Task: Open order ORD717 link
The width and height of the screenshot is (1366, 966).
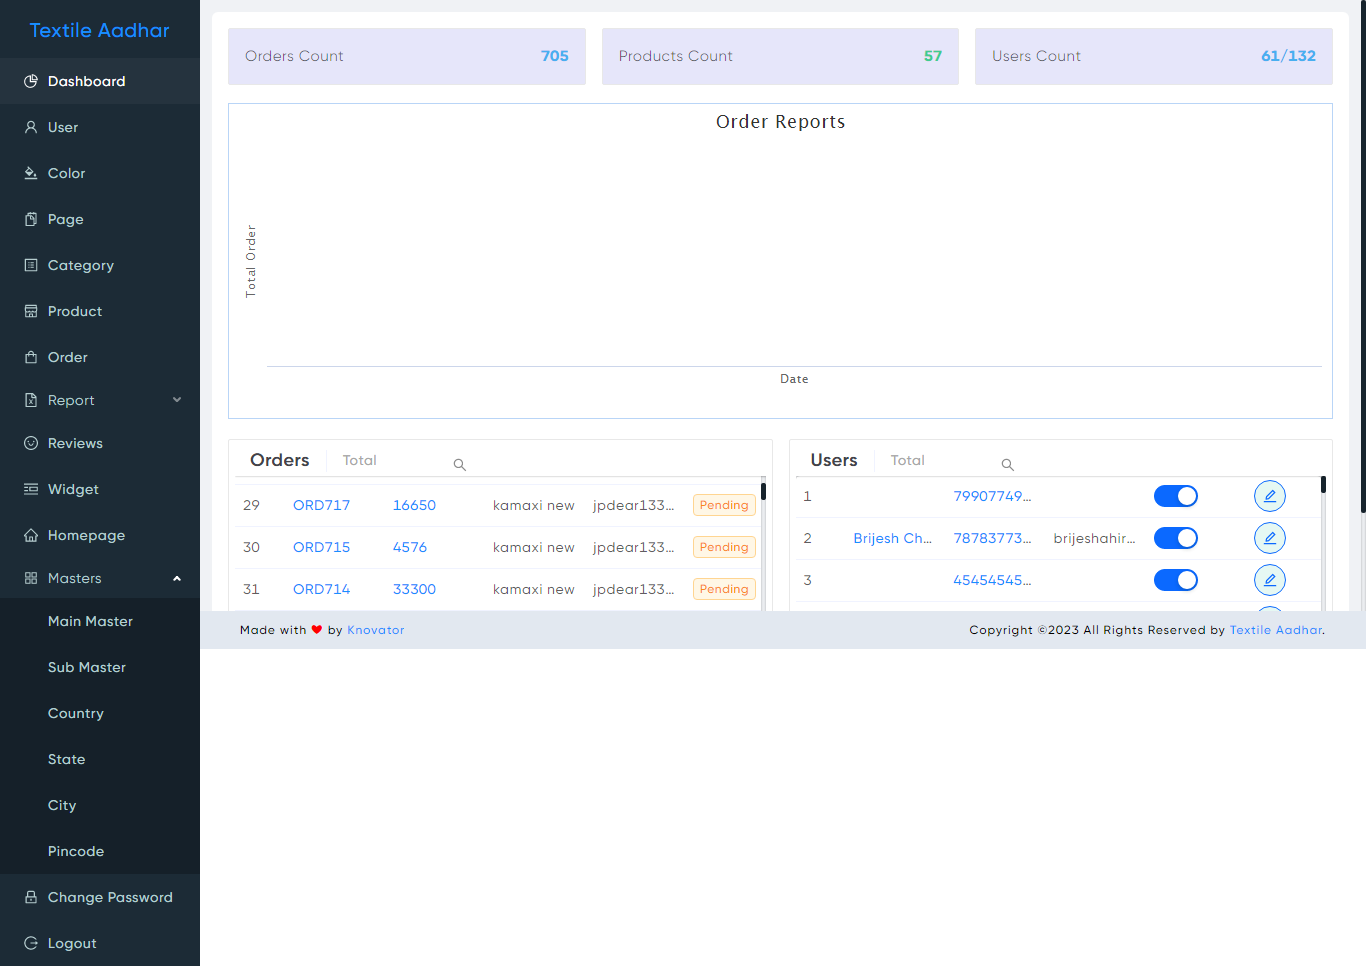Action: coord(321,505)
